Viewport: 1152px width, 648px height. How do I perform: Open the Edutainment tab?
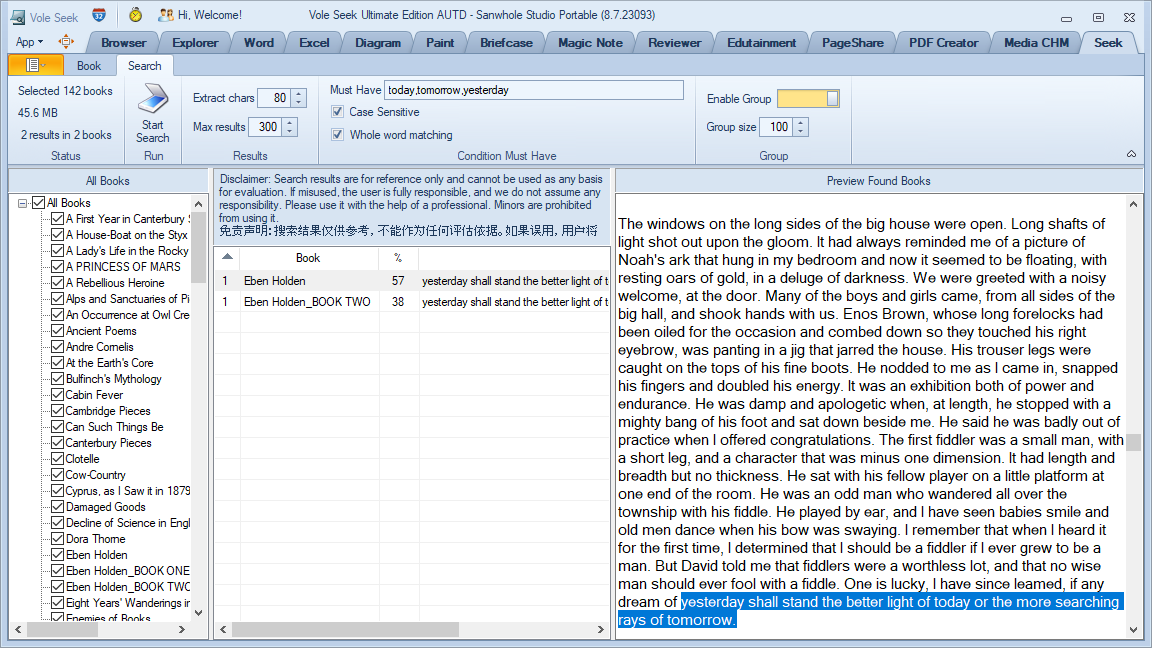[761, 43]
